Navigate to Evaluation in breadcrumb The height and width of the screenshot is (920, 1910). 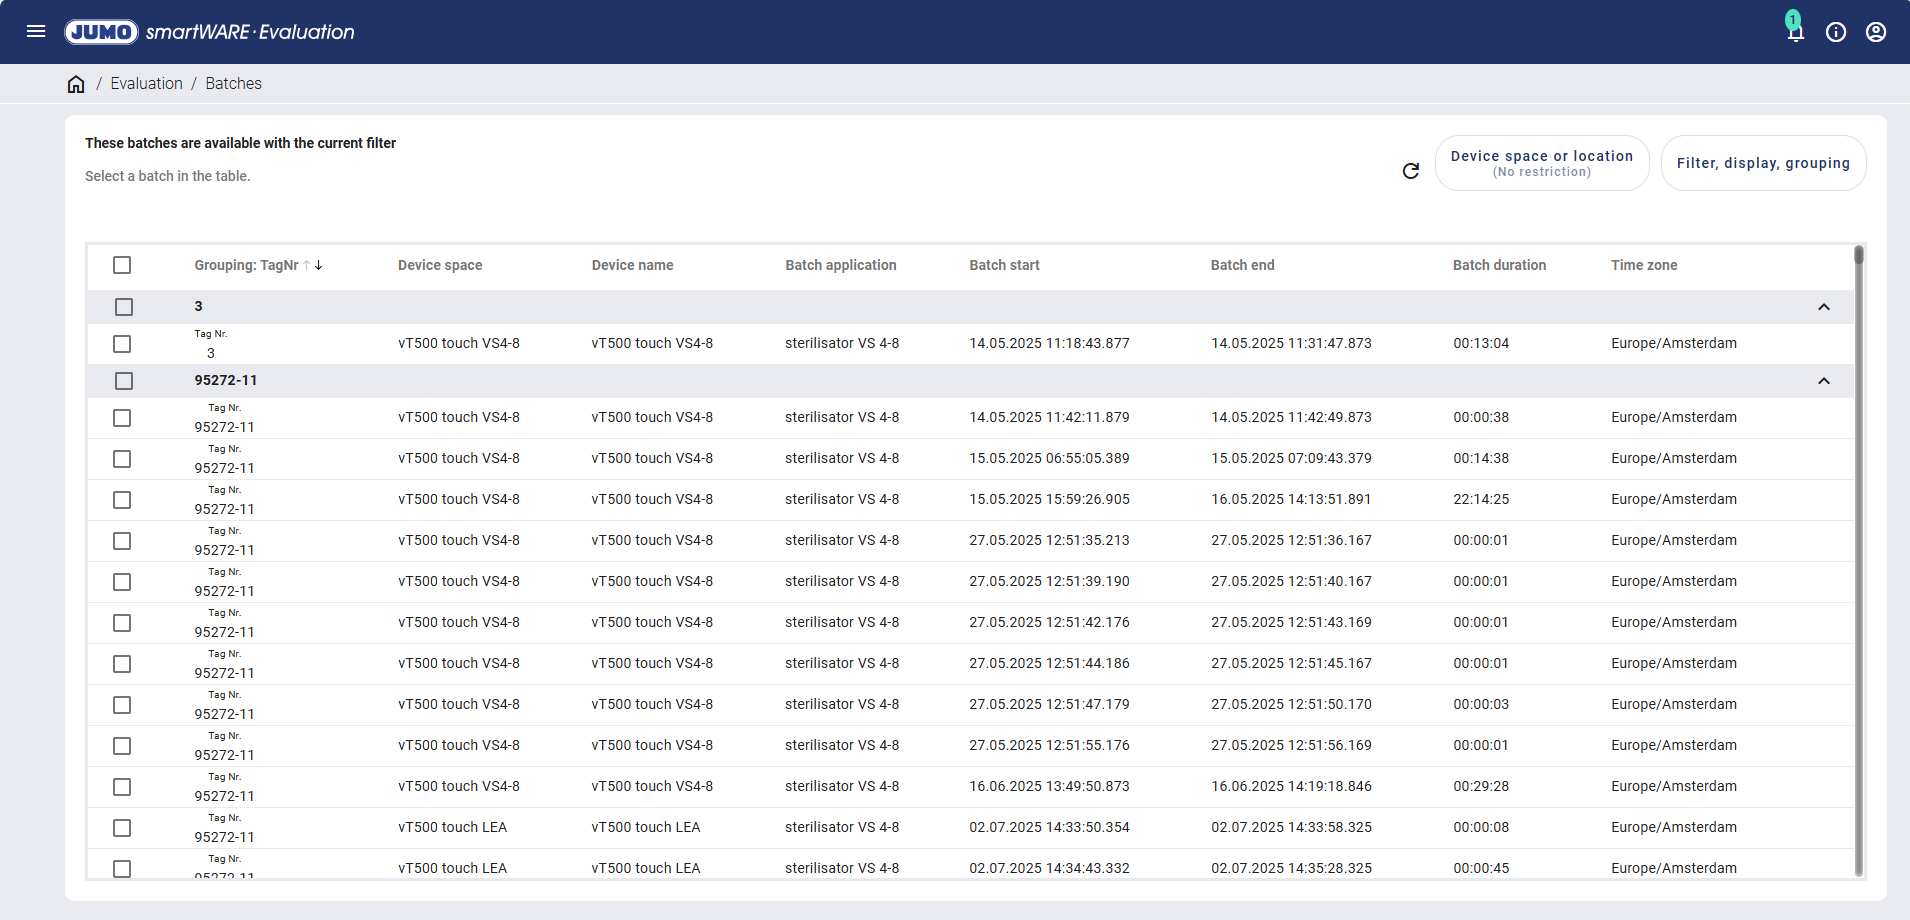(x=146, y=84)
